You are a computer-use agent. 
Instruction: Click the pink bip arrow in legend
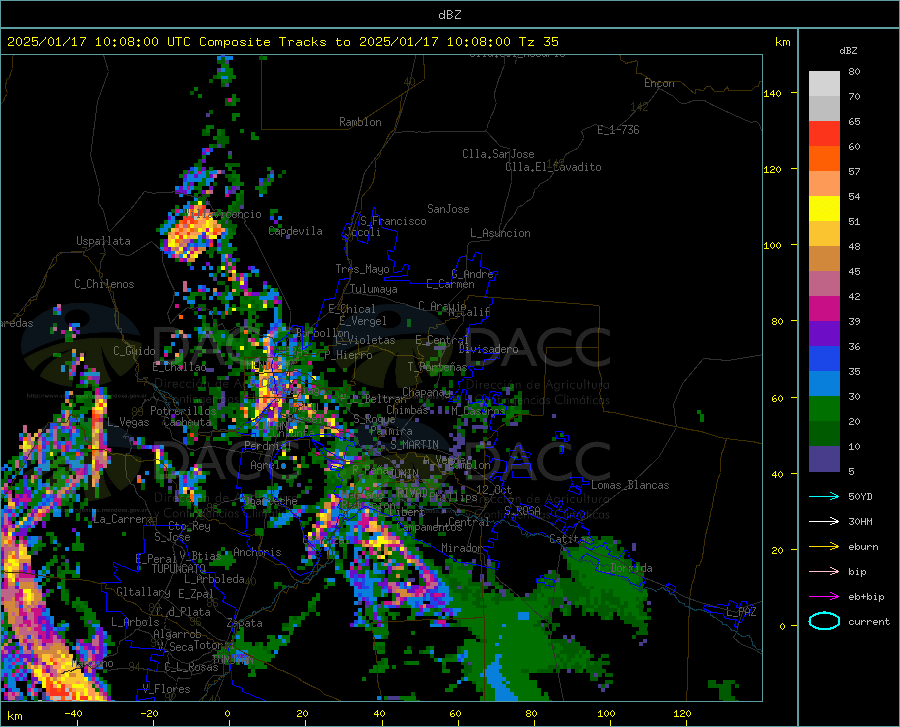point(824,572)
